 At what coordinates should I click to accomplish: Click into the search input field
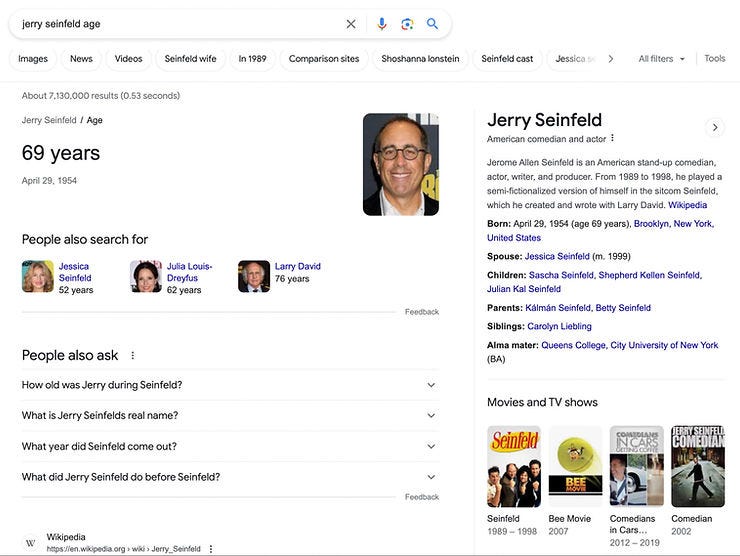tap(179, 24)
